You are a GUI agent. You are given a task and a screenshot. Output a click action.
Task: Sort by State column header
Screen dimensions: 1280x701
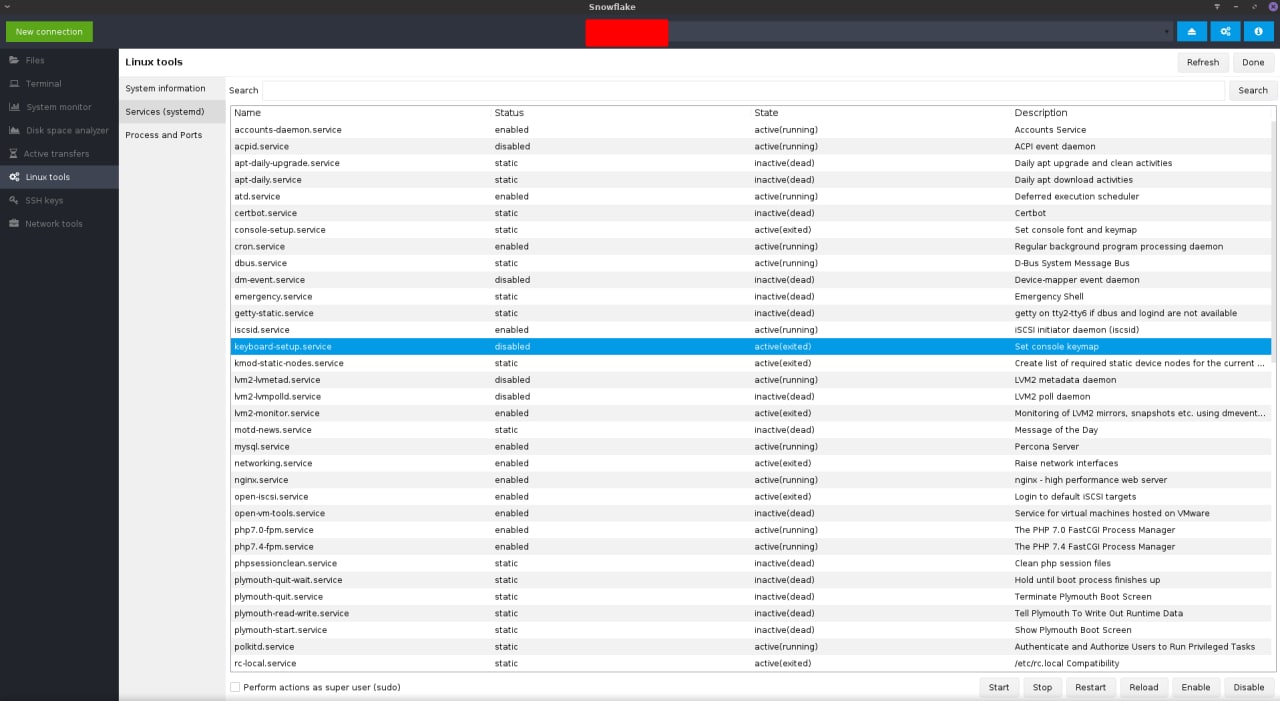(881, 113)
